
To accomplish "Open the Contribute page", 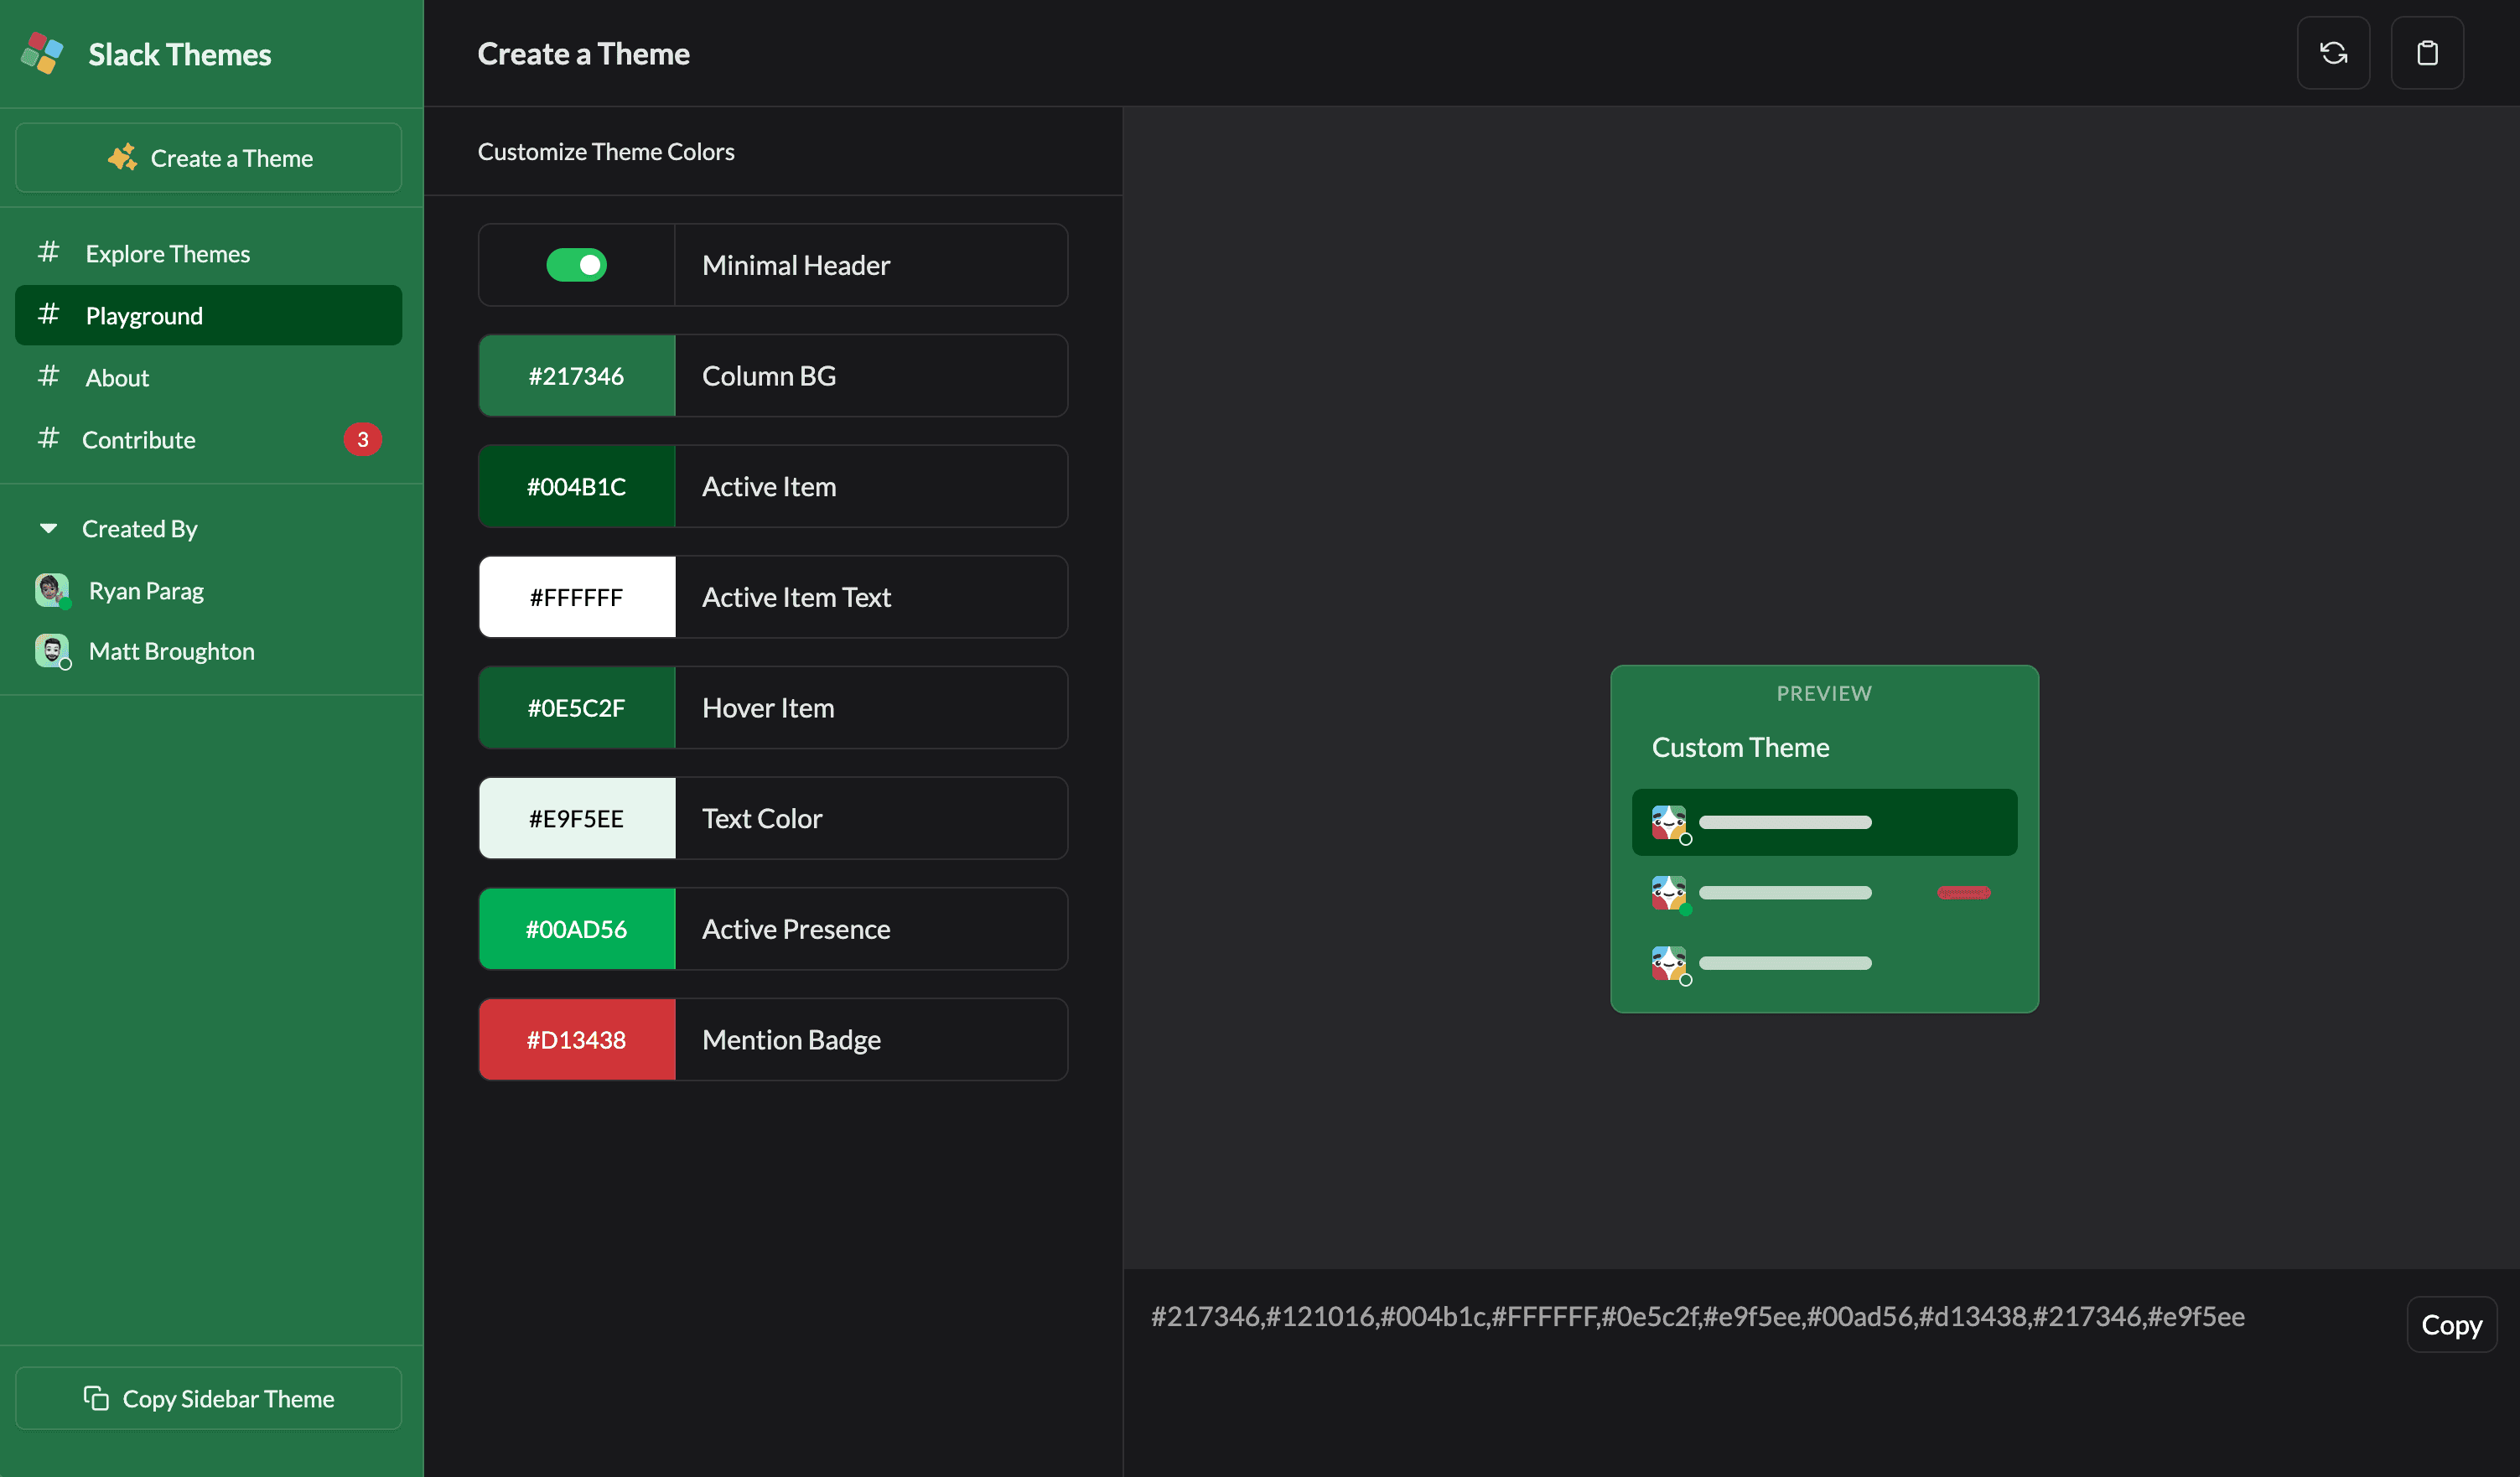I will point(208,439).
